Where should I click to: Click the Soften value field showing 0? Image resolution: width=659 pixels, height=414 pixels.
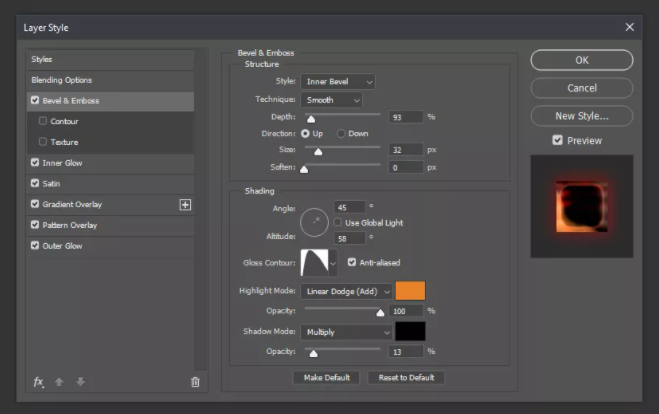pyautogui.click(x=406, y=168)
